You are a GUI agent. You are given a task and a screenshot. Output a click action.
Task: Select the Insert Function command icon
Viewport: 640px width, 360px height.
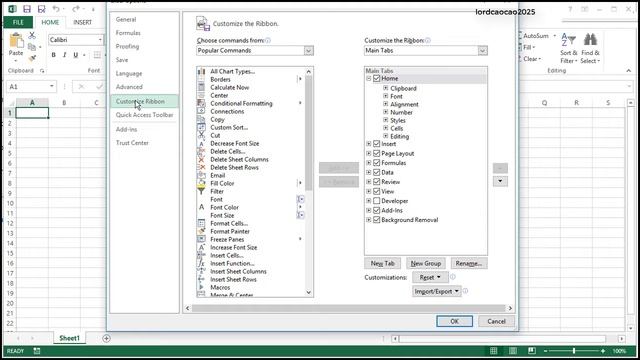point(201,263)
